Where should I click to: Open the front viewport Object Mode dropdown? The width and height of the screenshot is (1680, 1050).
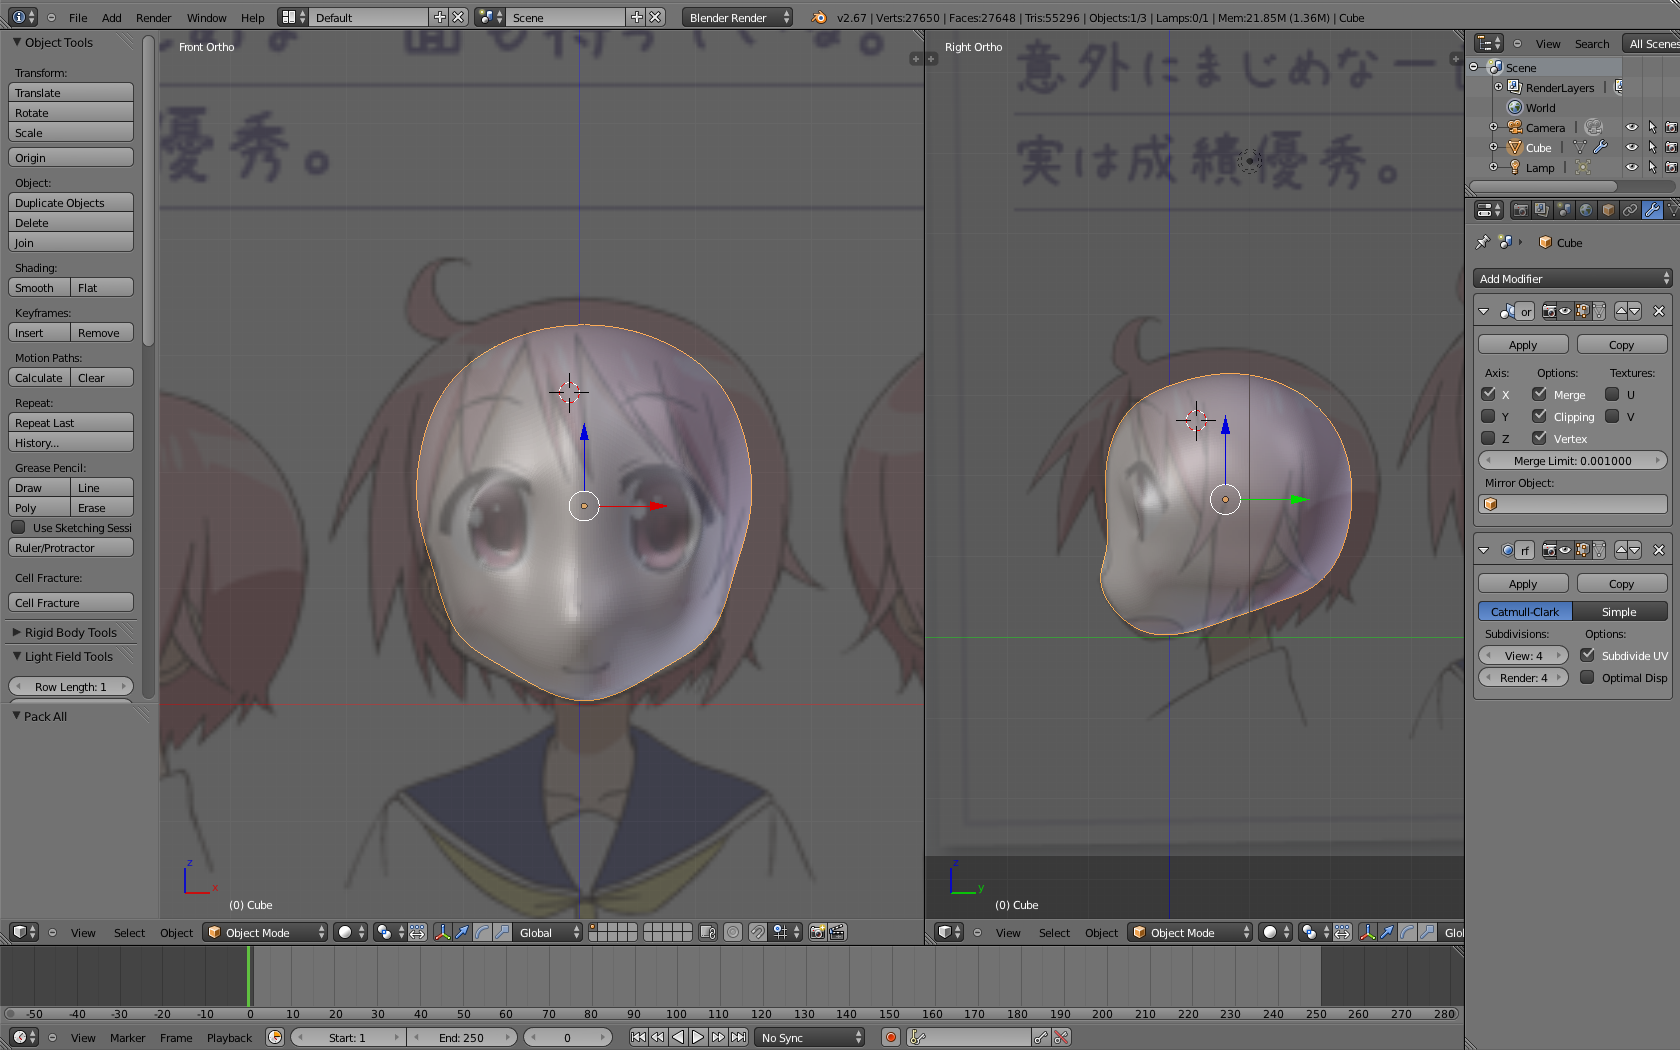pyautogui.click(x=265, y=932)
